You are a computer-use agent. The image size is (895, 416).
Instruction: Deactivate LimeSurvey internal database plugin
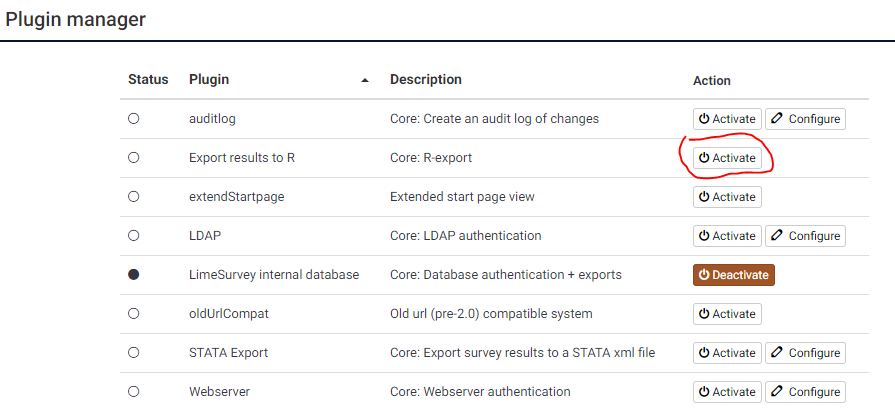734,274
